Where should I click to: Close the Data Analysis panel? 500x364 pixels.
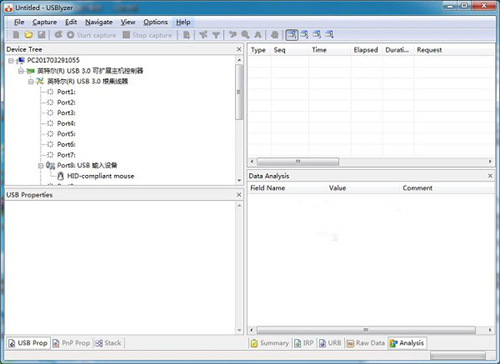pos(490,176)
